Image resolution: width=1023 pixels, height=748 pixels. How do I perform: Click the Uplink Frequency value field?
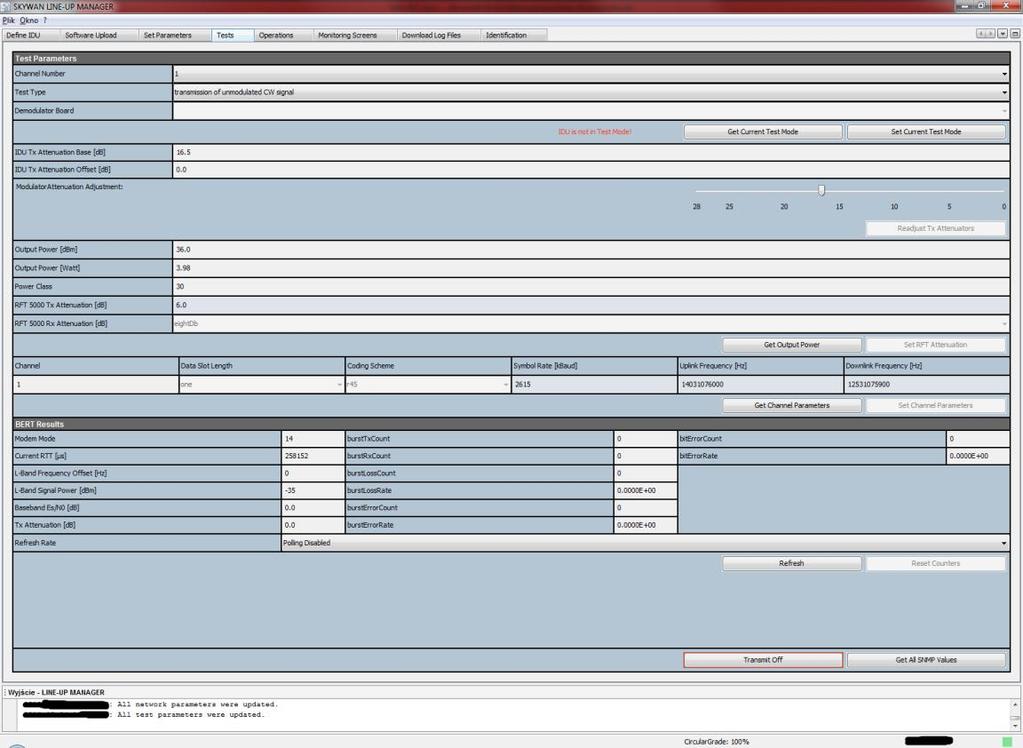pyautogui.click(x=760, y=384)
